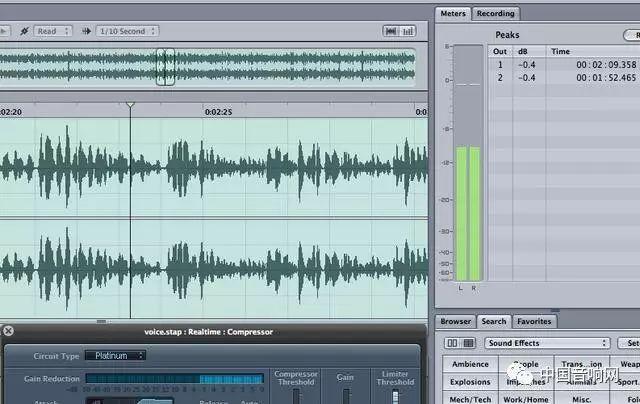640x404 pixels.
Task: Click the People keyword button
Action: pyautogui.click(x=526, y=364)
